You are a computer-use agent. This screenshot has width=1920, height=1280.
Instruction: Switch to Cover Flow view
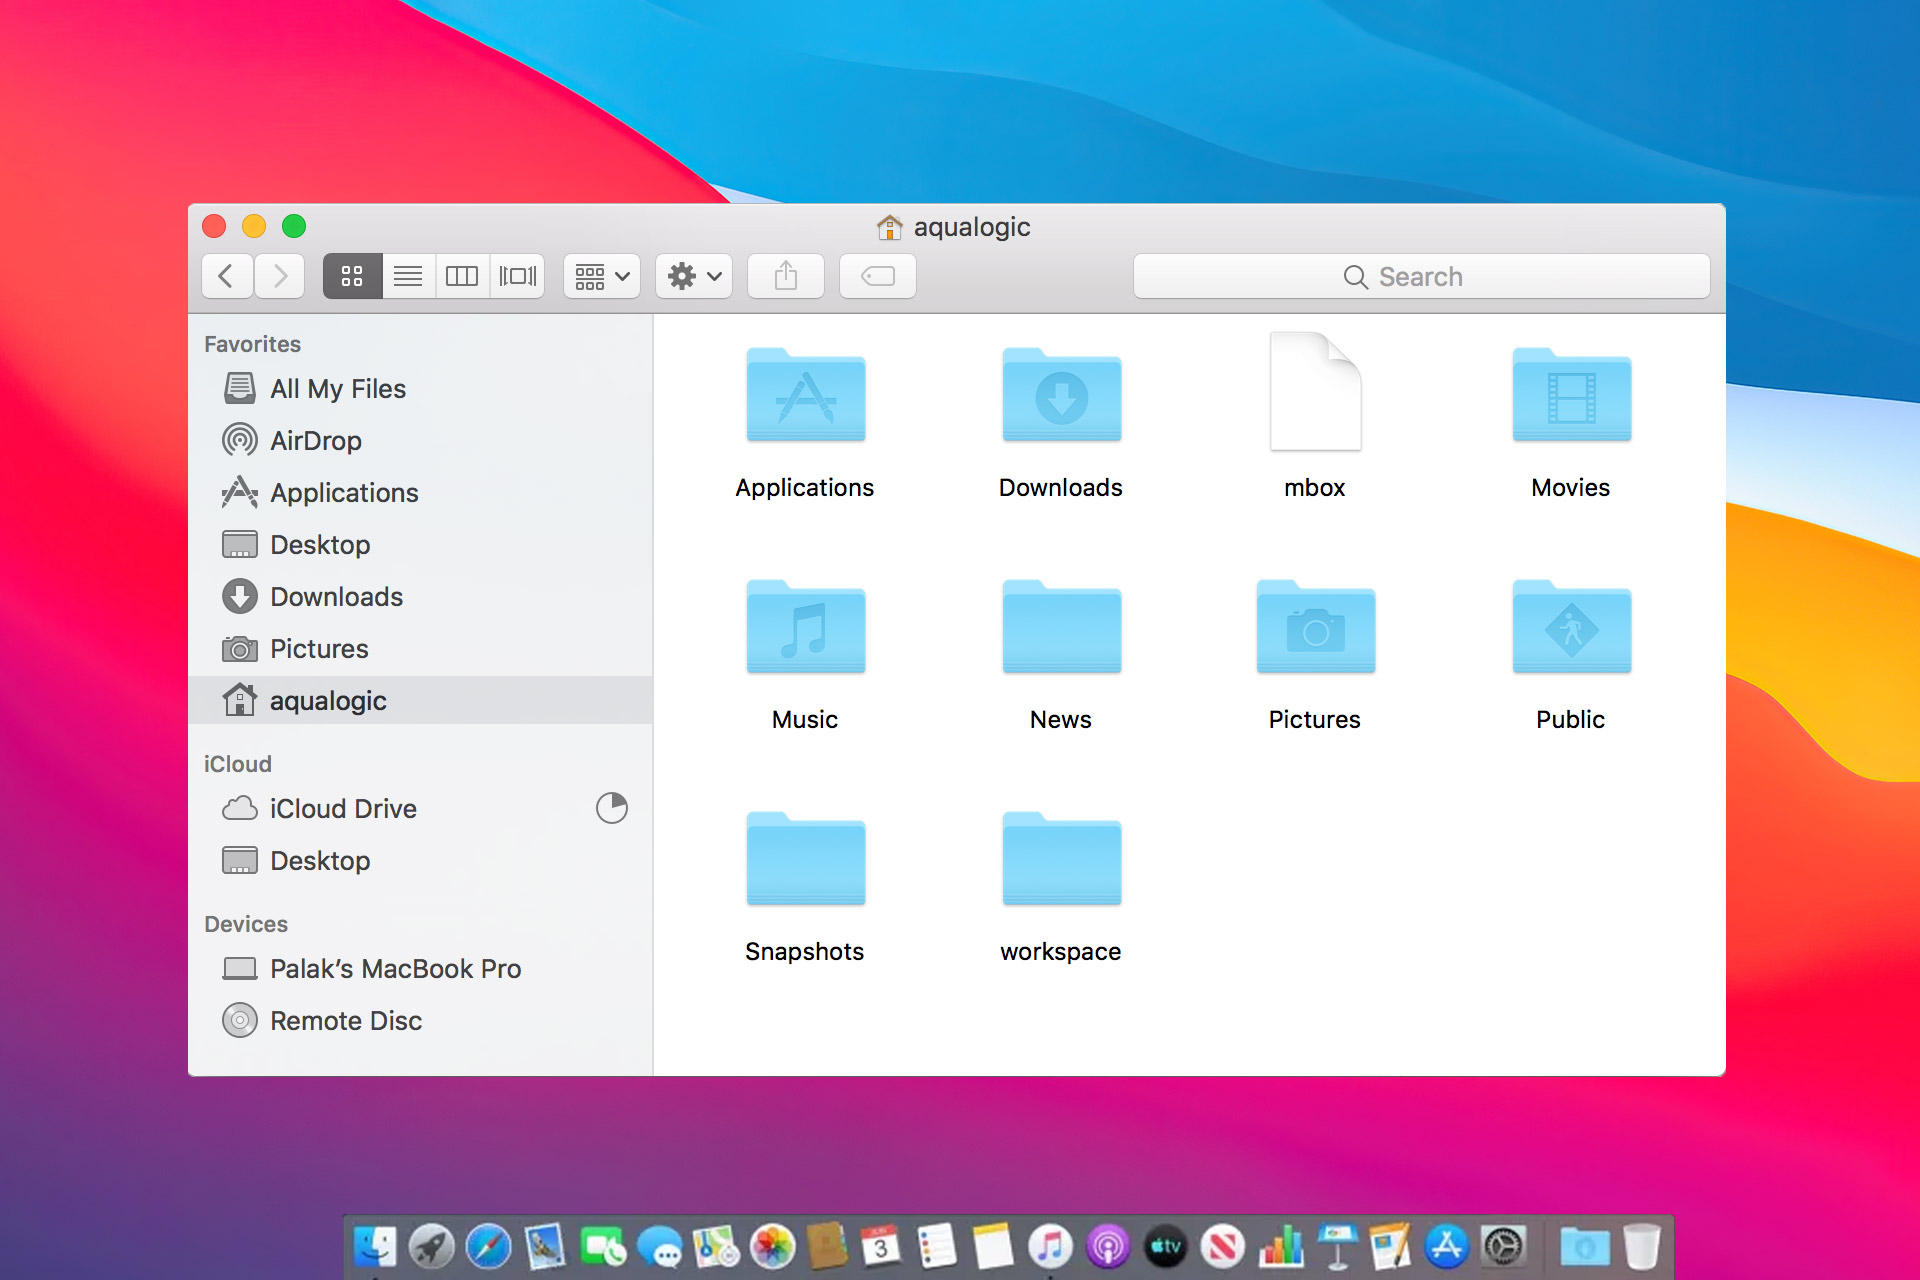tap(519, 276)
